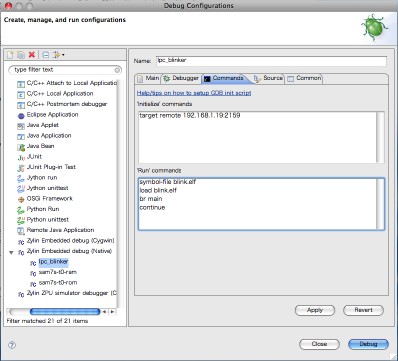Image resolution: width=398 pixels, height=361 pixels.
Task: Create a new launch configuration
Action: (10, 55)
